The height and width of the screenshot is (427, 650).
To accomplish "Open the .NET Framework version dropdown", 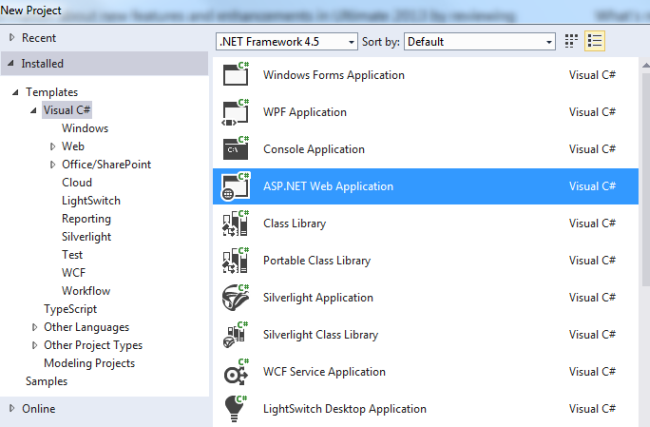I will (x=286, y=42).
